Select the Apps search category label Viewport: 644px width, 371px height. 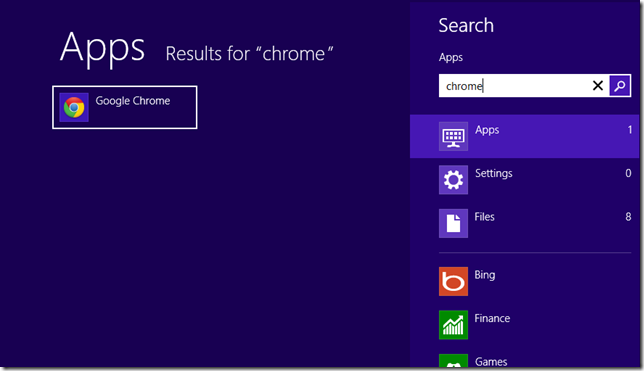(487, 130)
